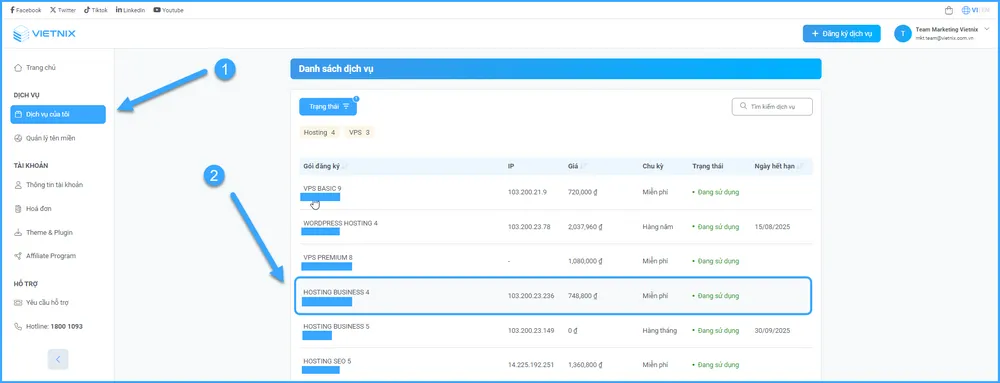Click the search magnifier icon

click(x=743, y=107)
